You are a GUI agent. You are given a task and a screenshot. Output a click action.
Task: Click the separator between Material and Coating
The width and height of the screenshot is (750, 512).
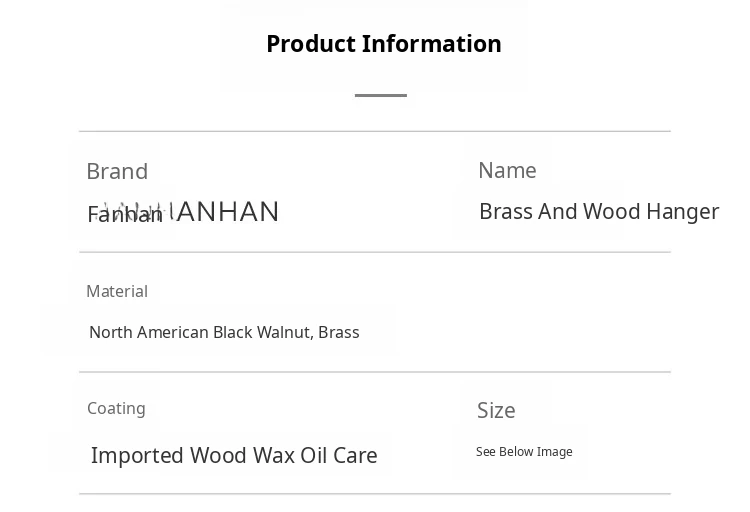[374, 372]
